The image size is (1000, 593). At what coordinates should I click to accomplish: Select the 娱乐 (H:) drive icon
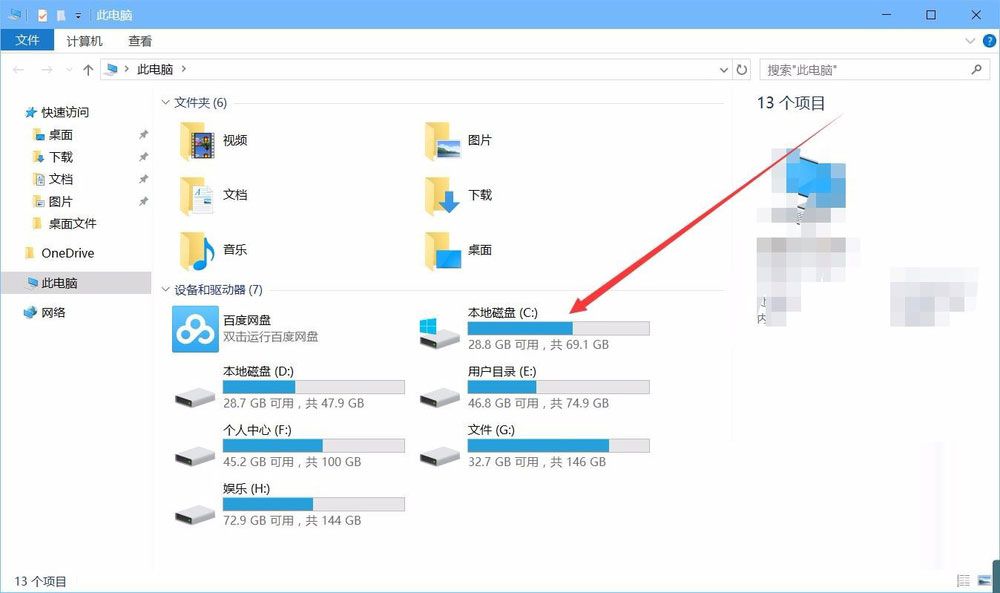(x=195, y=514)
